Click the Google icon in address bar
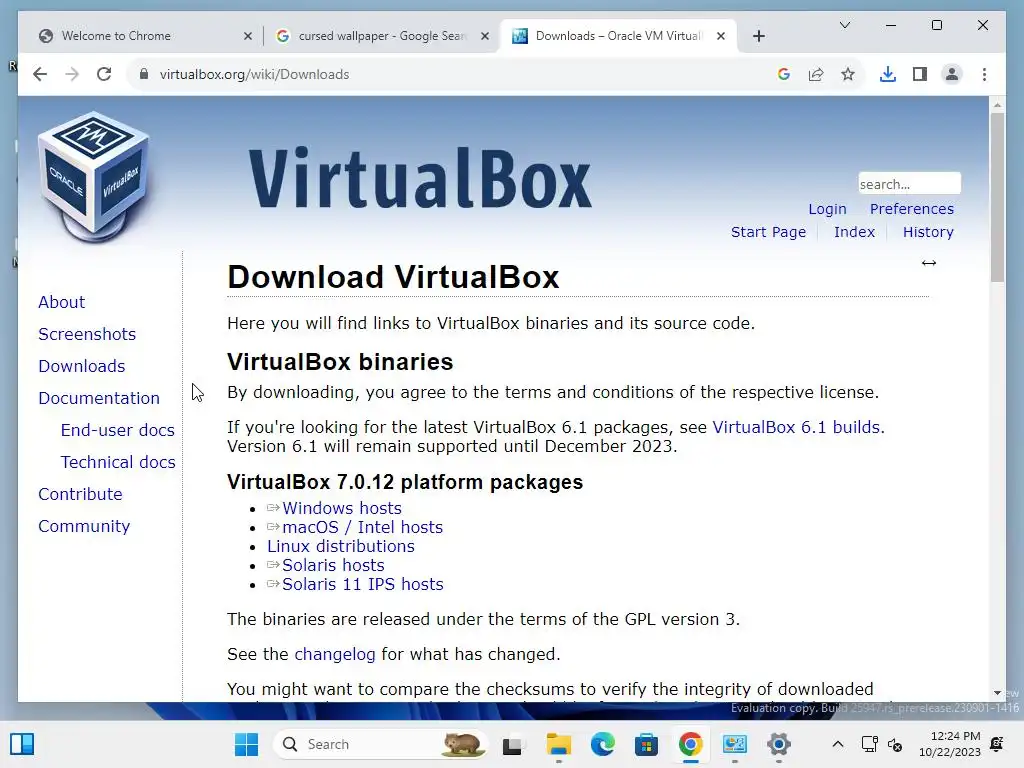1024x768 pixels. pos(784,74)
